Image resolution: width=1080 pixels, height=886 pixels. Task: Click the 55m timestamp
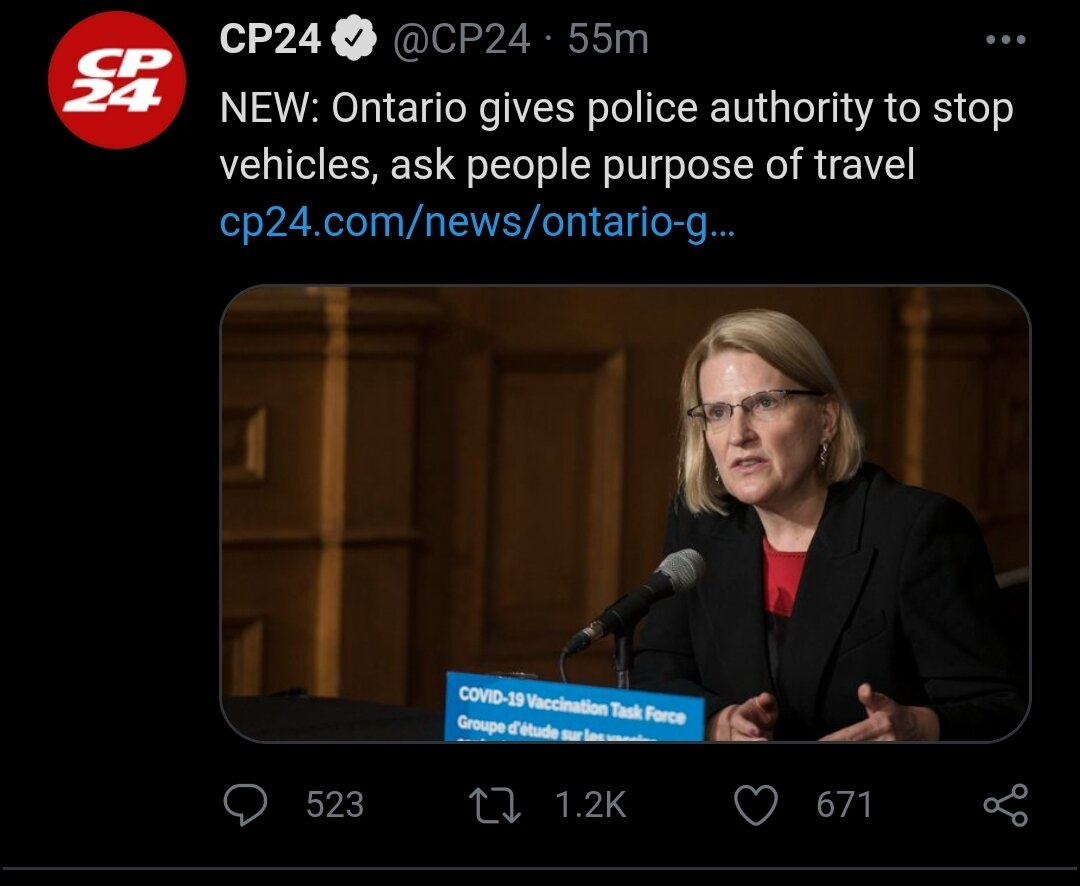point(608,39)
